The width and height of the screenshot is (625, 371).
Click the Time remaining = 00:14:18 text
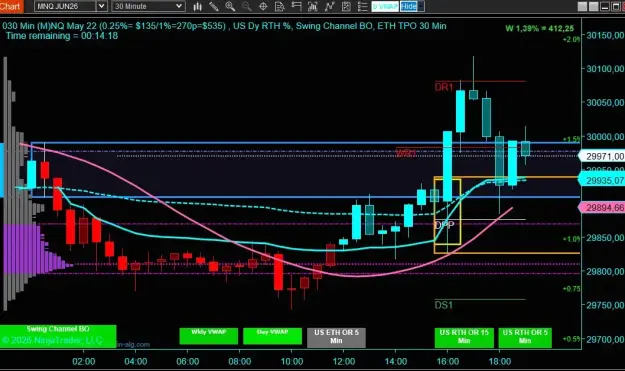62,36
